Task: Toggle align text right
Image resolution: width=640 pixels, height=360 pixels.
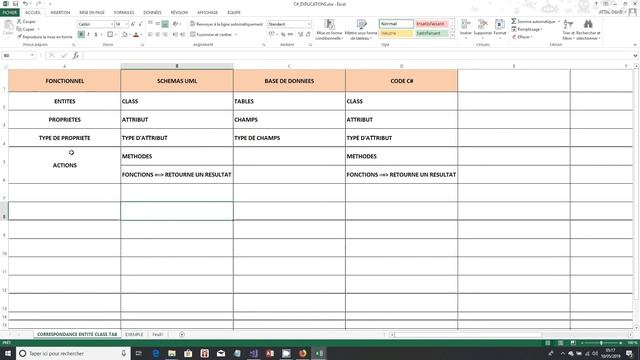Action: click(165, 35)
